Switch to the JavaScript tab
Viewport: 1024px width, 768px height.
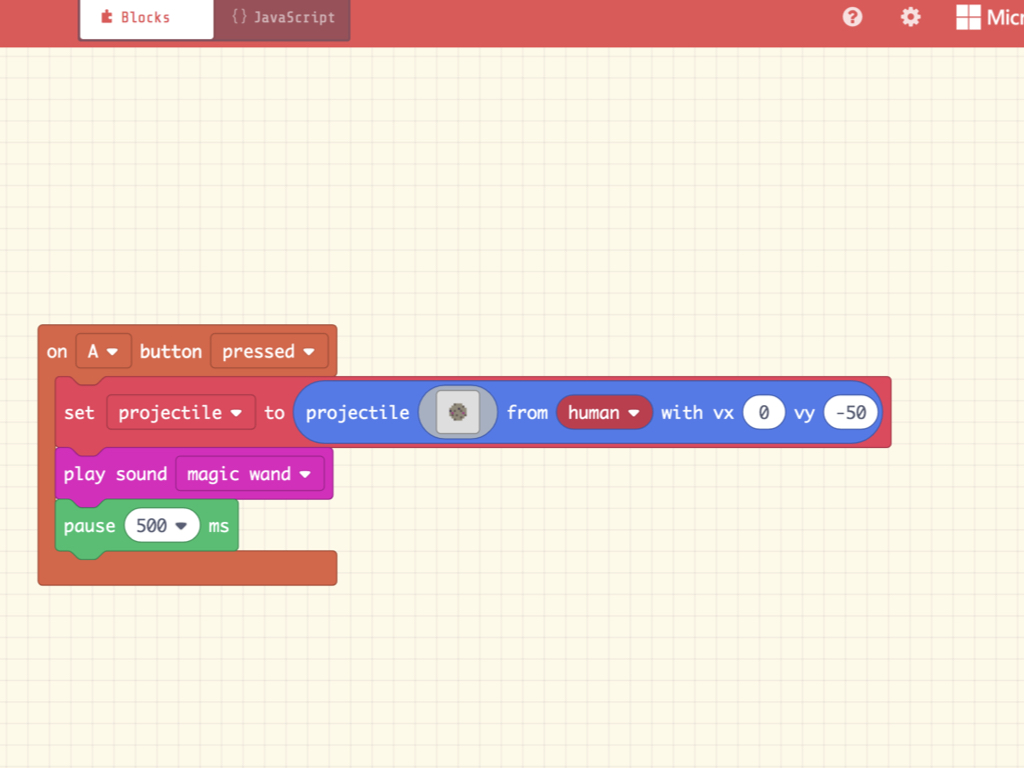282,18
